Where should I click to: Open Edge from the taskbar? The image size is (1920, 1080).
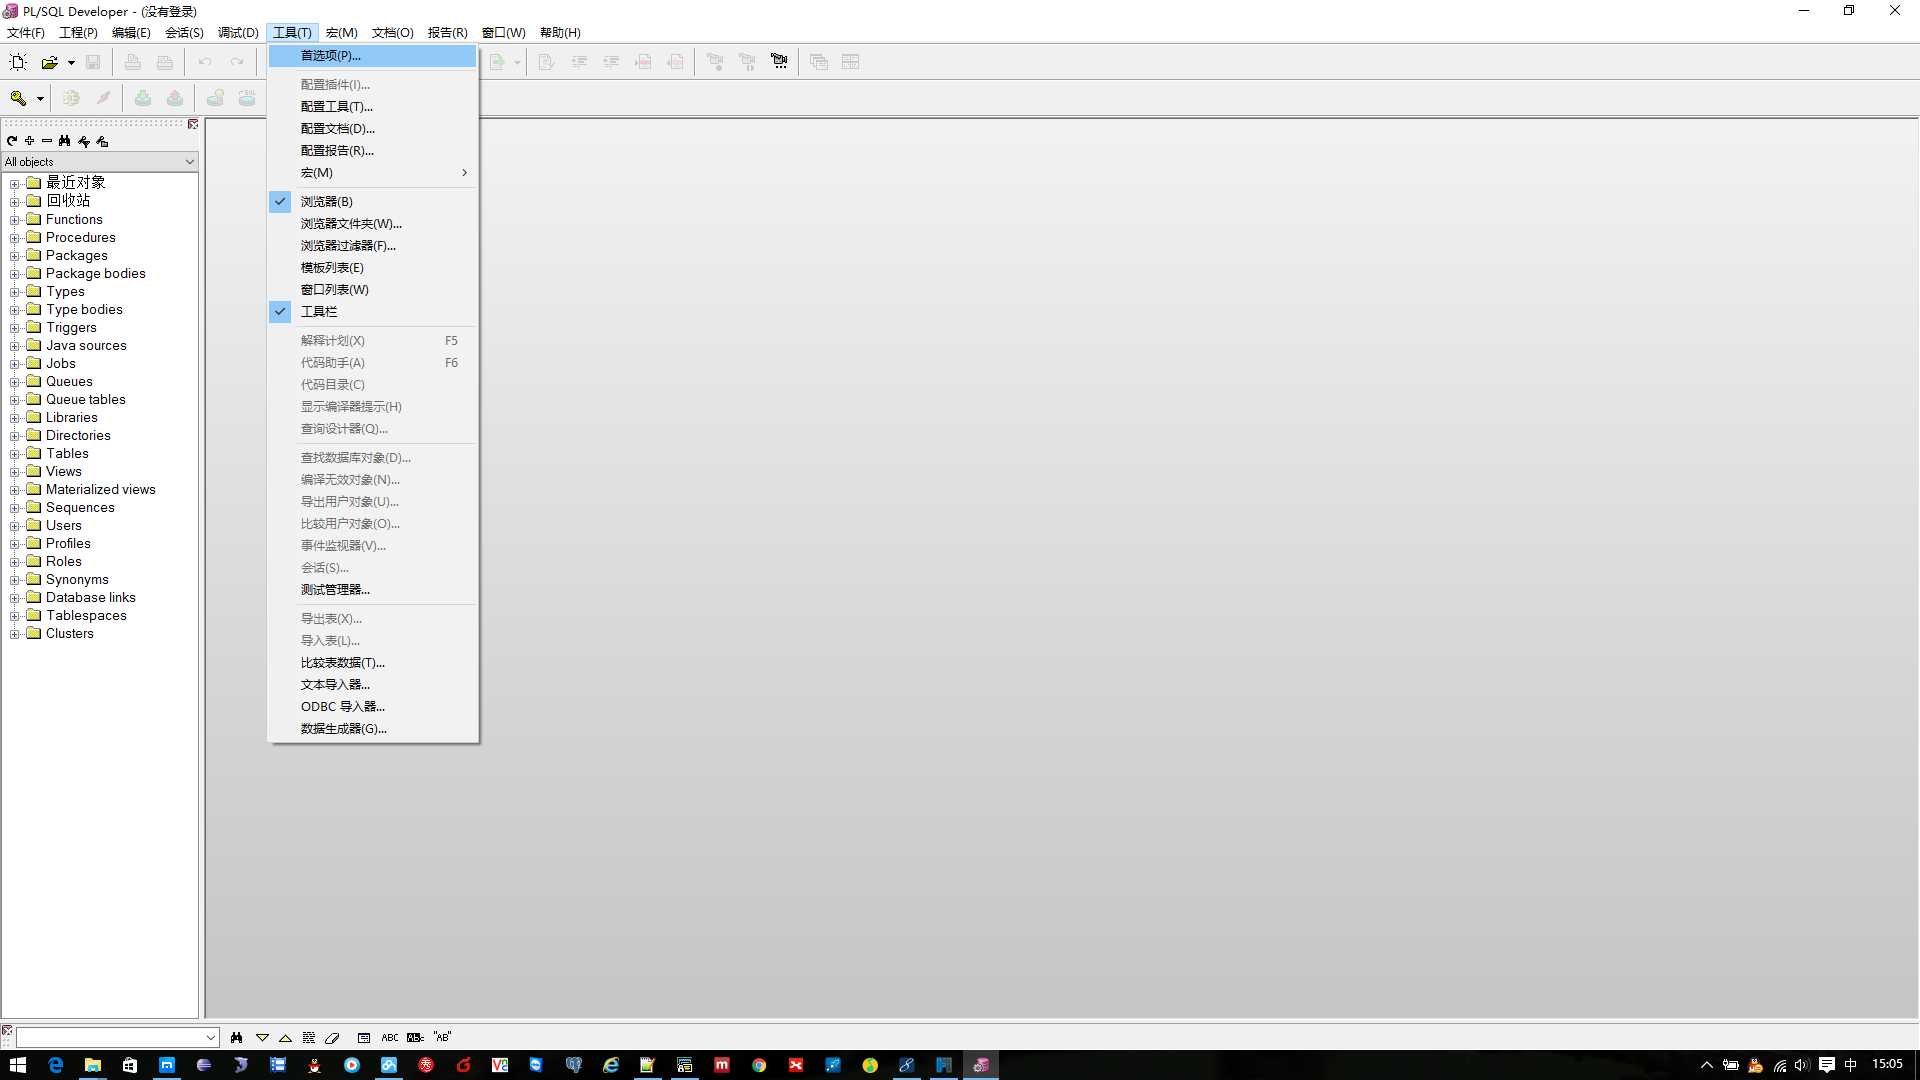coord(56,1065)
